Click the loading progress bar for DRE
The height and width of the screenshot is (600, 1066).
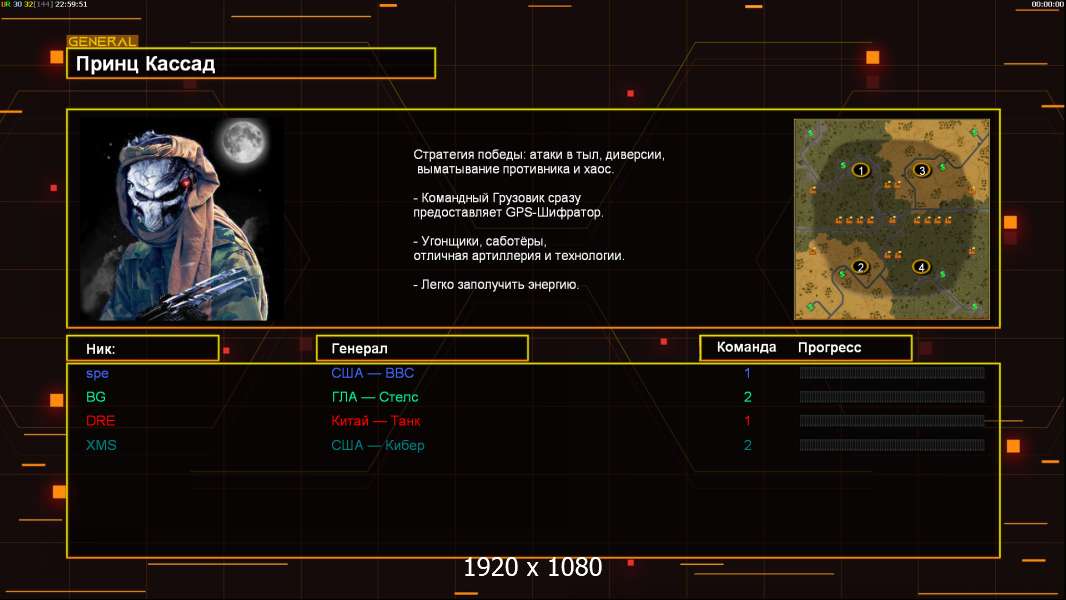pyautogui.click(x=892, y=421)
